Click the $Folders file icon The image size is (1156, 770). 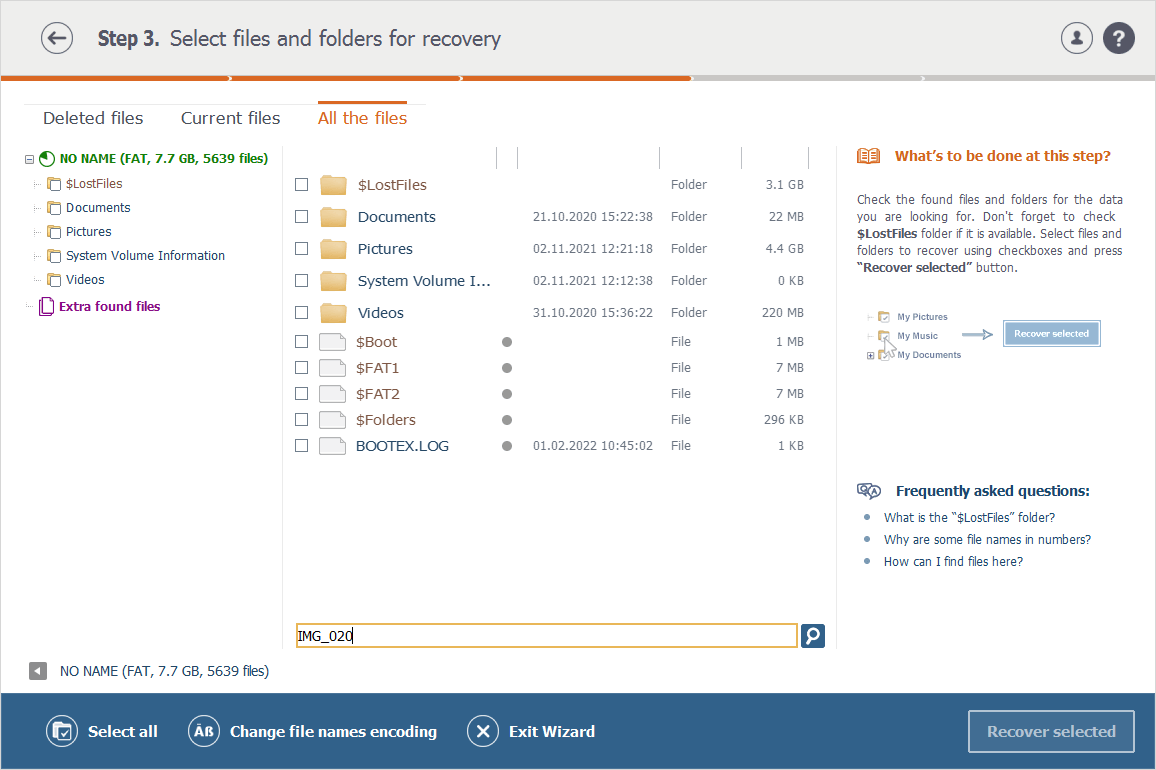pyautogui.click(x=332, y=420)
